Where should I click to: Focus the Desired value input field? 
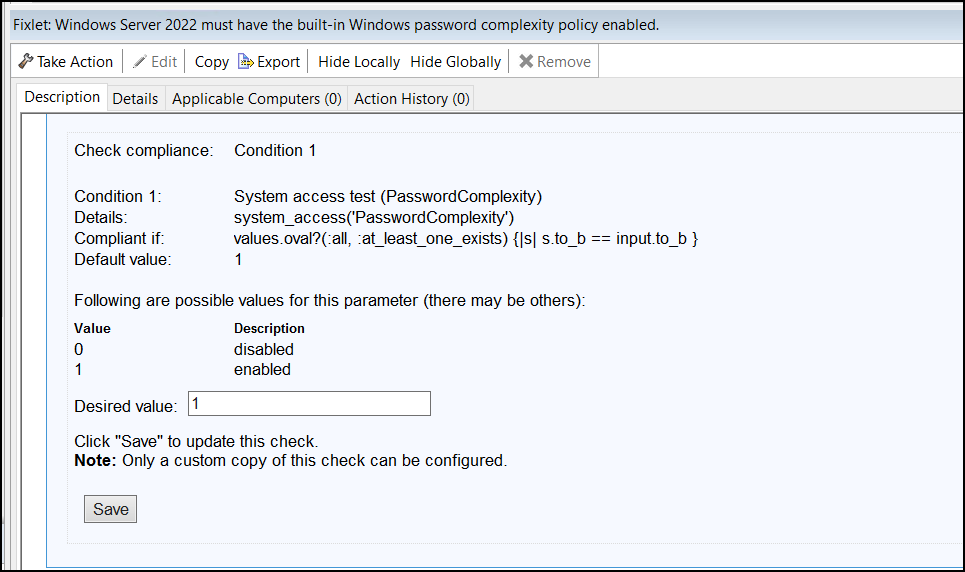pyautogui.click(x=309, y=404)
